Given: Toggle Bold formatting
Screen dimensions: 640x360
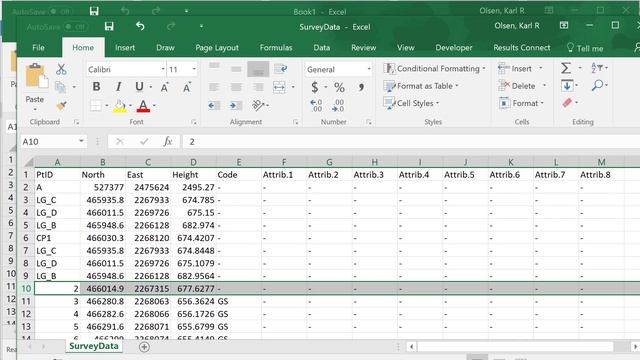Looking at the screenshot, I should (x=96, y=87).
